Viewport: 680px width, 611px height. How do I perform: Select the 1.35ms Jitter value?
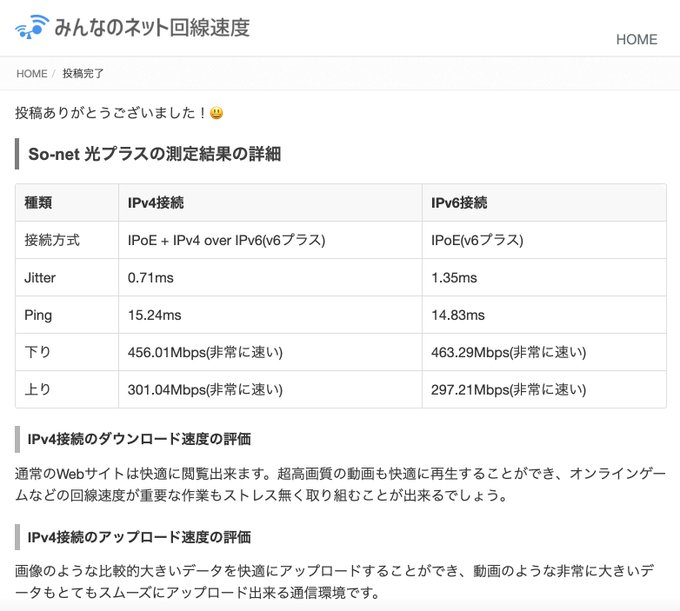tap(454, 278)
